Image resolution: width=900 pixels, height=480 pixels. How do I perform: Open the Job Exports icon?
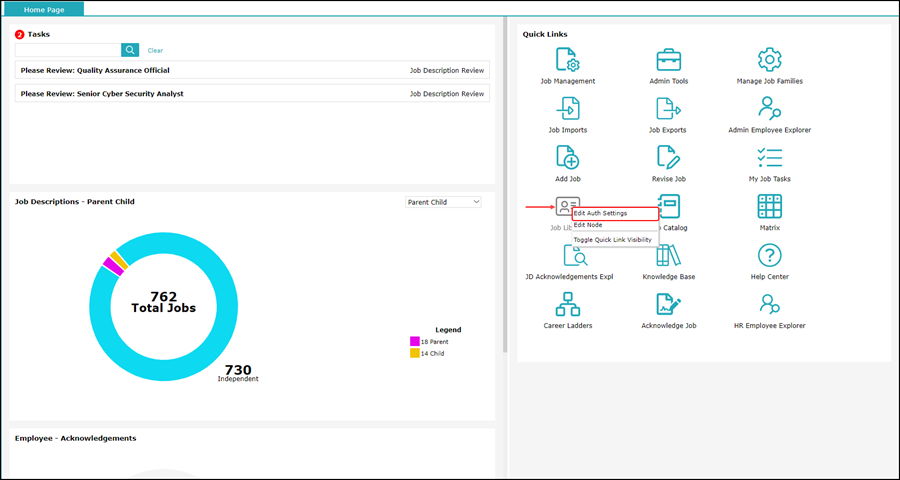coord(669,109)
